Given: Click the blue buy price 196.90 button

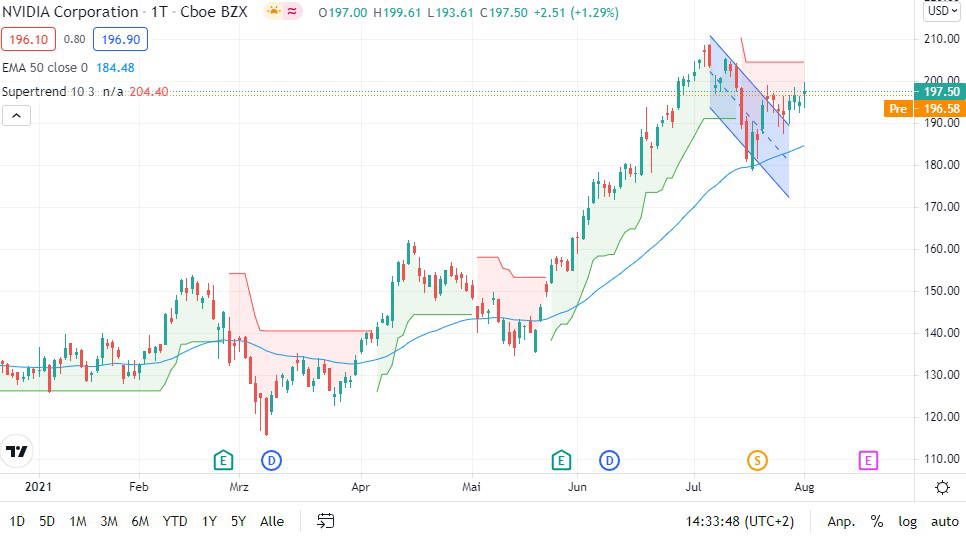Looking at the screenshot, I should (120, 39).
